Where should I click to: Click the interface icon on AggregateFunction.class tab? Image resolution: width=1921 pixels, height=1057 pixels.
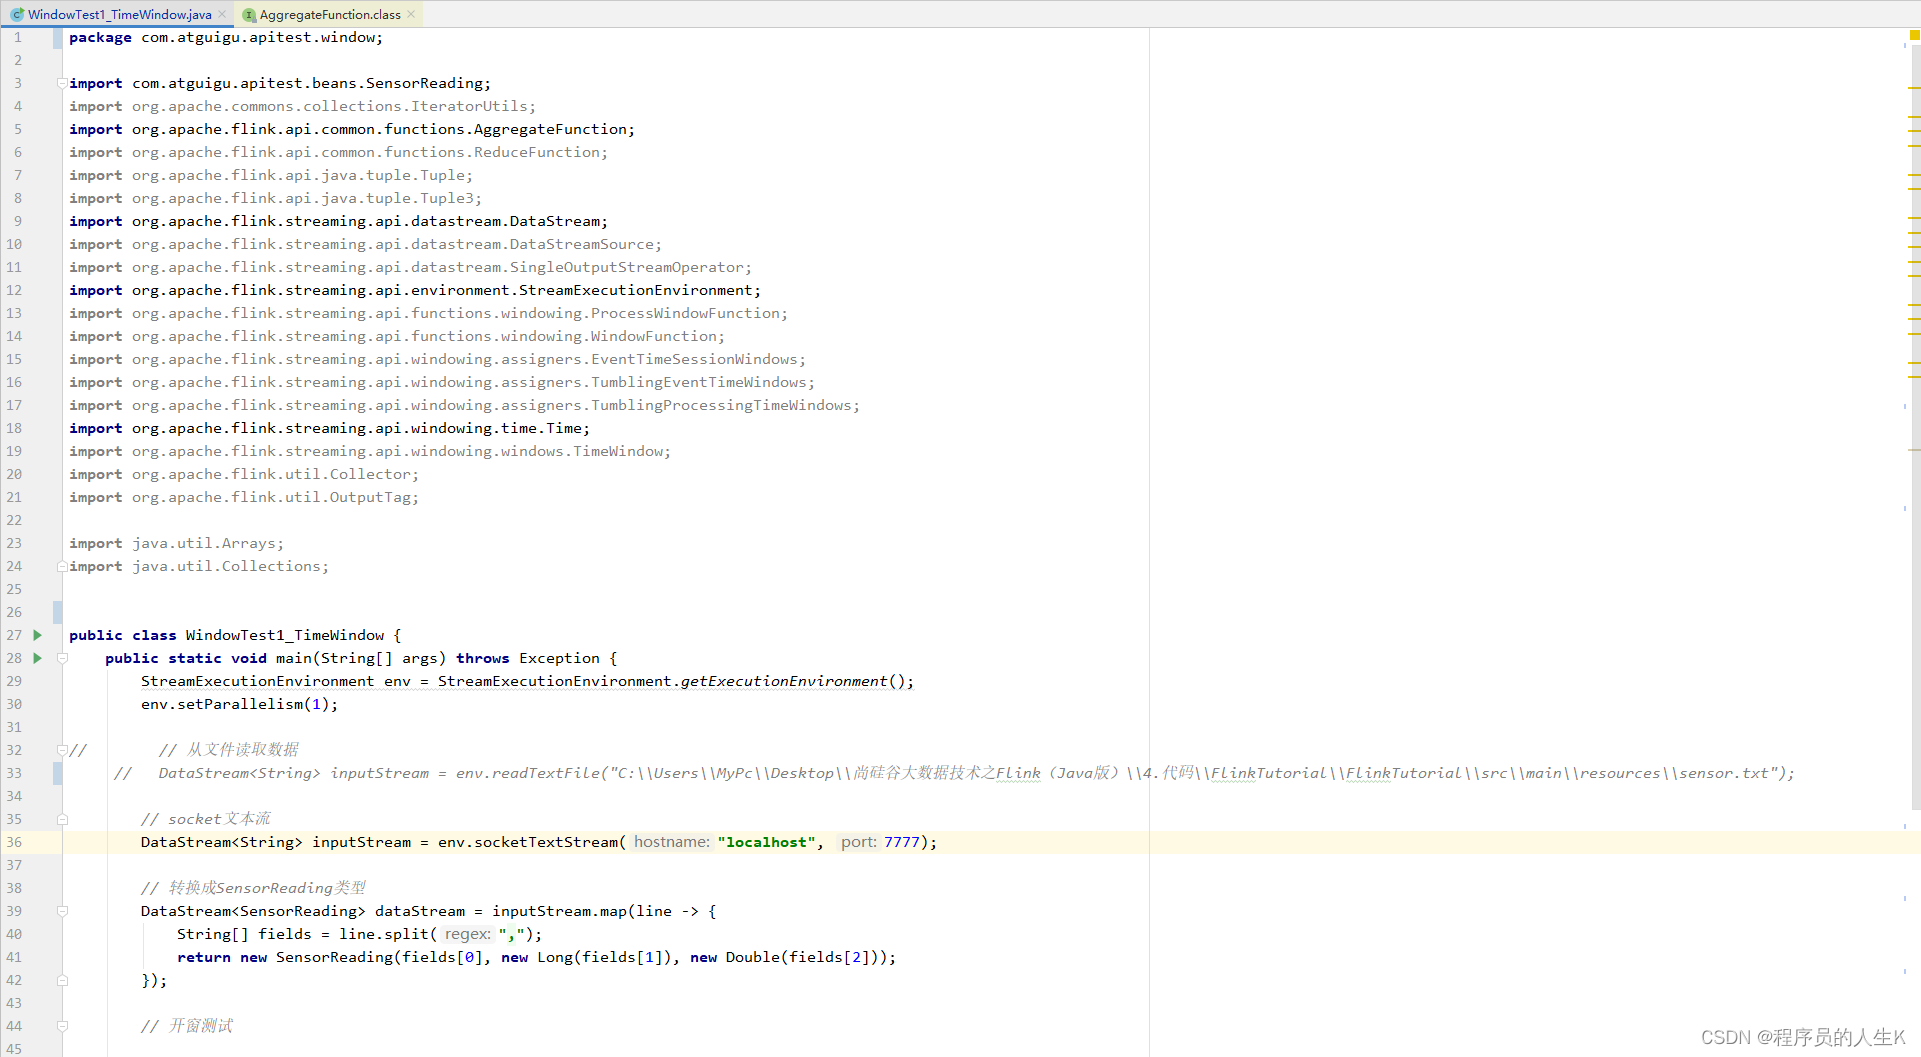tap(249, 14)
